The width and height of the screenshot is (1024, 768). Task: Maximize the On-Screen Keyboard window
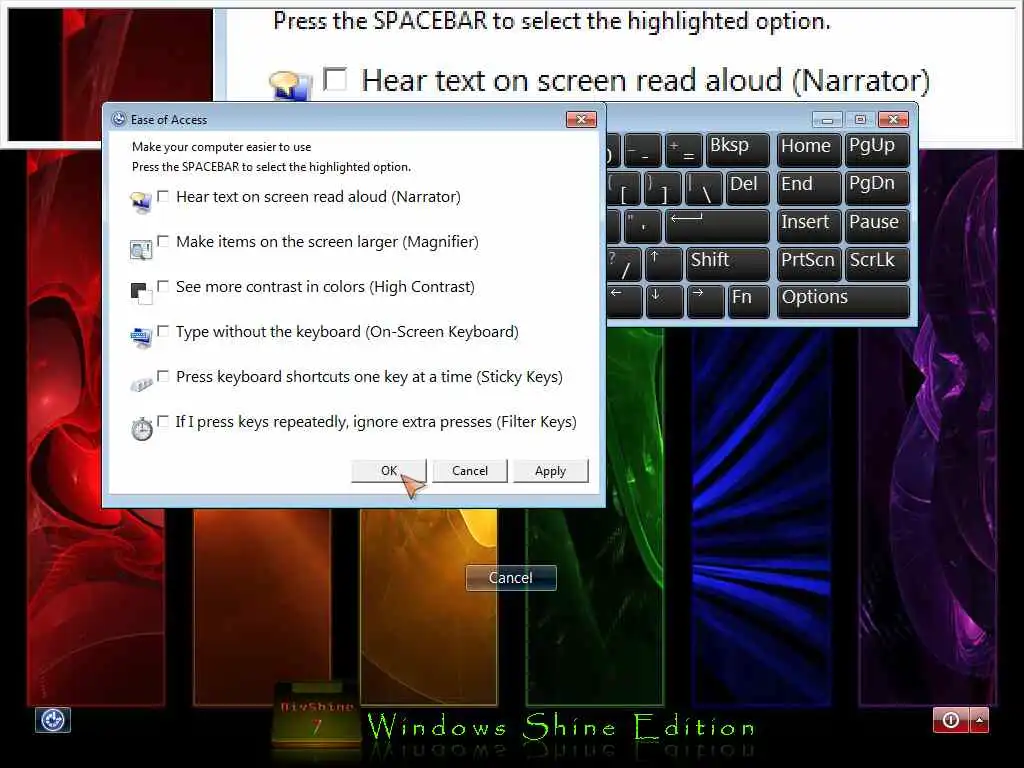click(860, 120)
